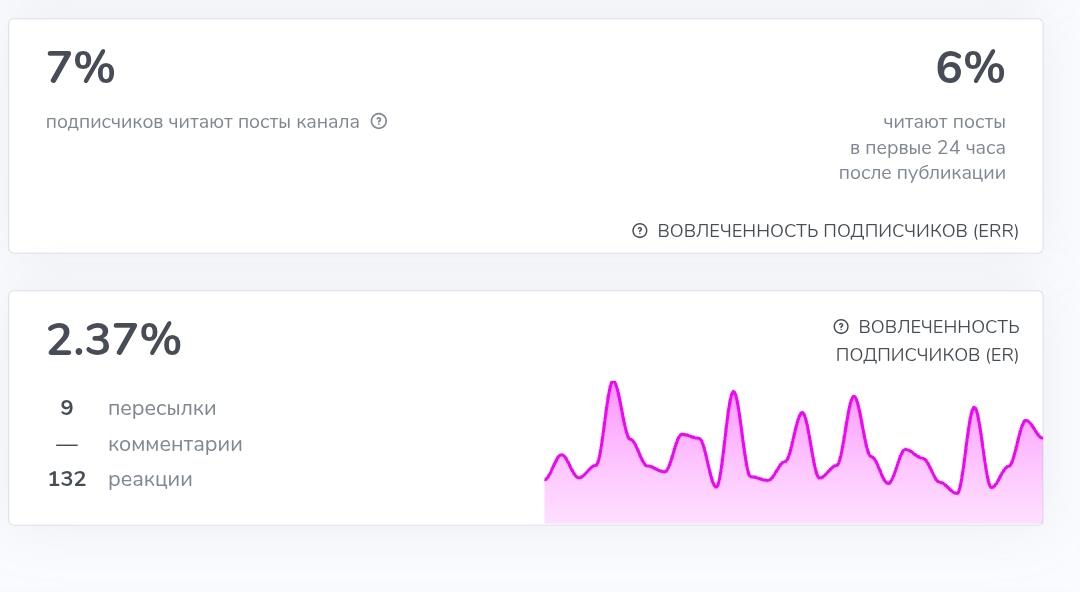Image resolution: width=1080 pixels, height=592 pixels.
Task: Click the 2.37% engagement rate figure
Action: pyautogui.click(x=114, y=340)
